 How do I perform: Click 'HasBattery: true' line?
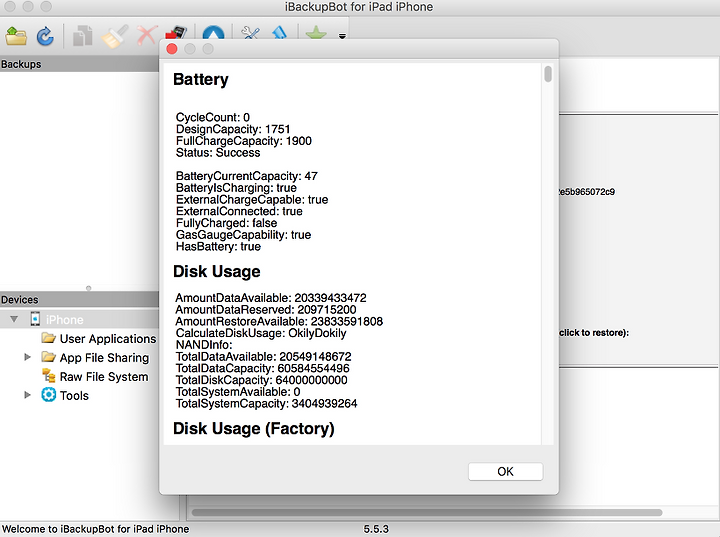(218, 247)
